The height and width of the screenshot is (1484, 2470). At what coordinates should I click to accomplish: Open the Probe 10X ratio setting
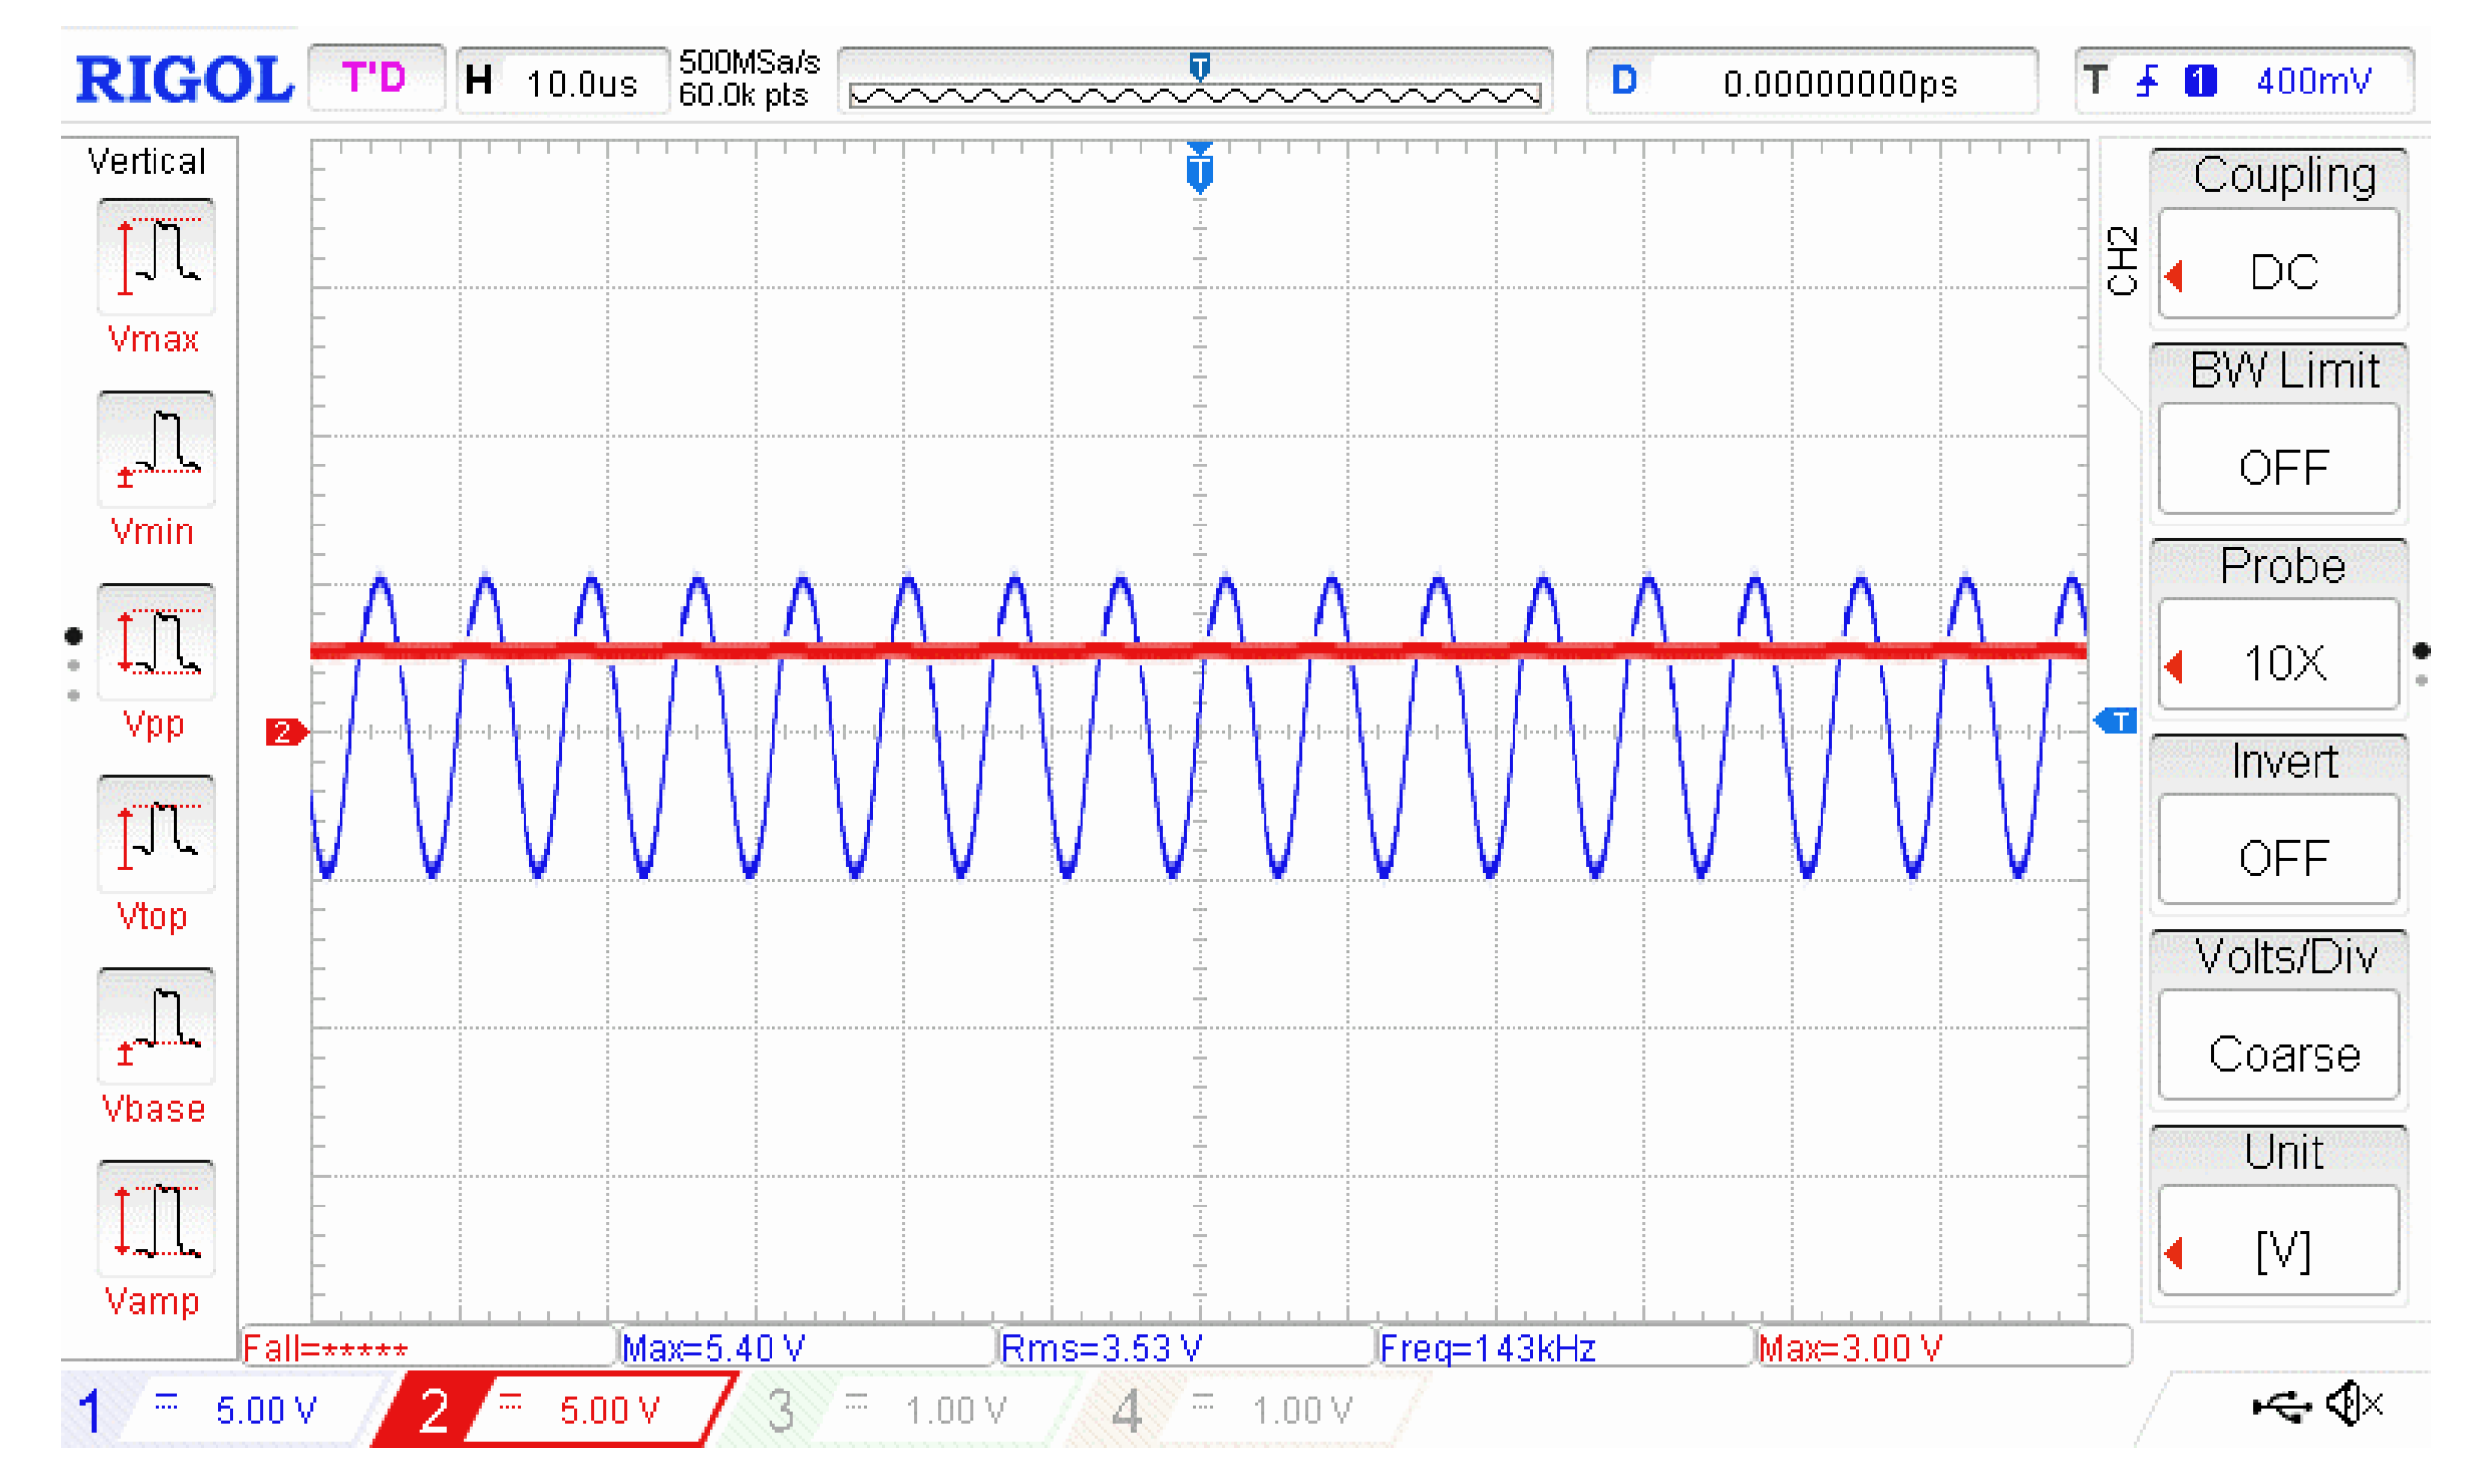coord(2278,655)
